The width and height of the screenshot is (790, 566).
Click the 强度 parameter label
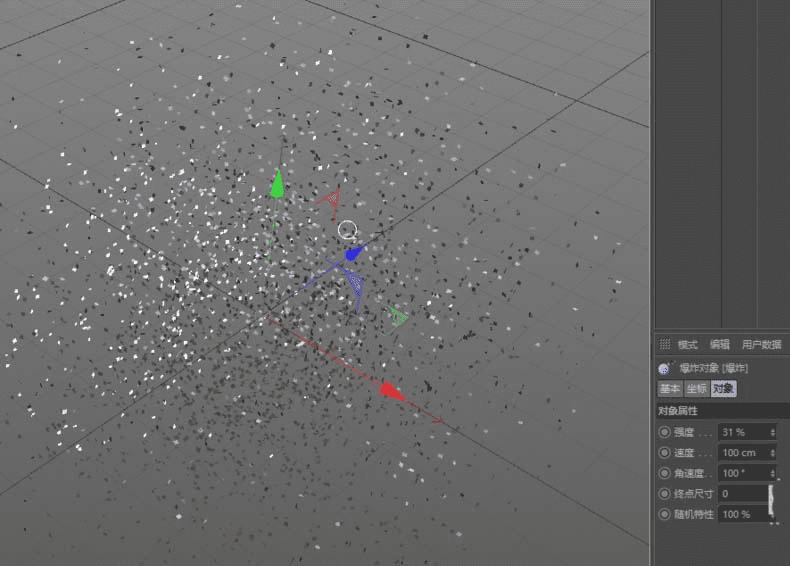click(684, 432)
